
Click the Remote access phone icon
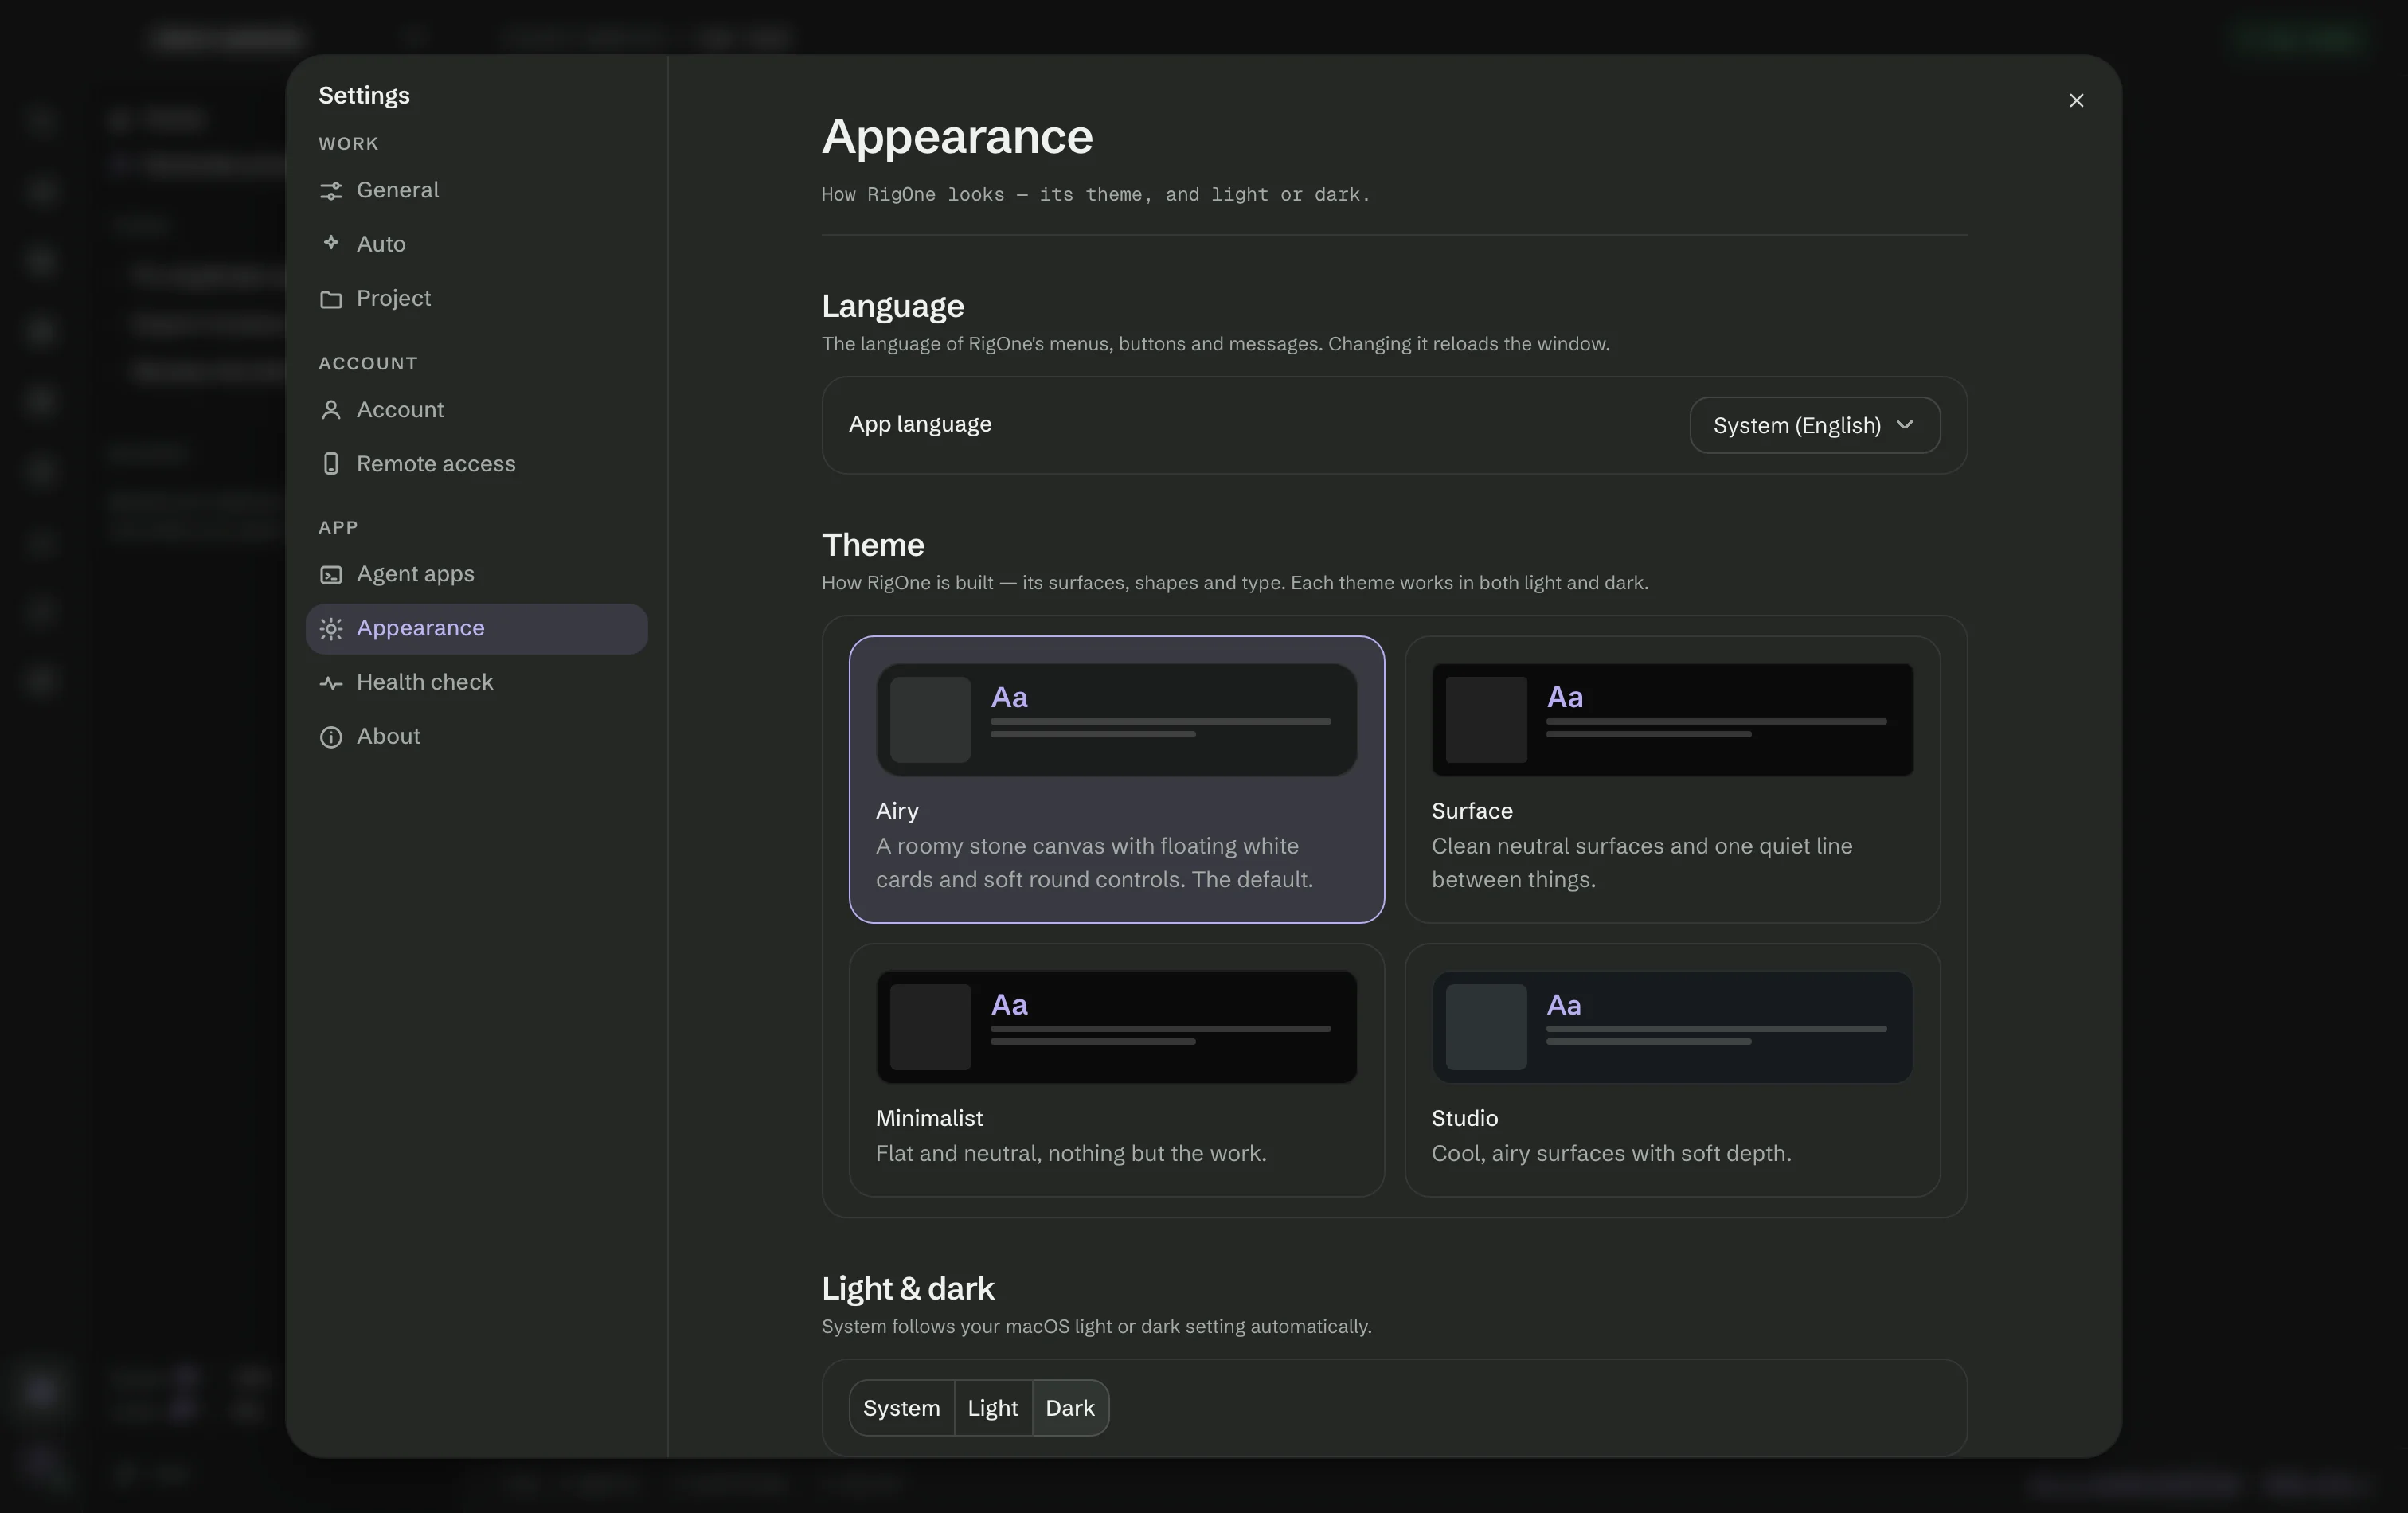(x=331, y=464)
